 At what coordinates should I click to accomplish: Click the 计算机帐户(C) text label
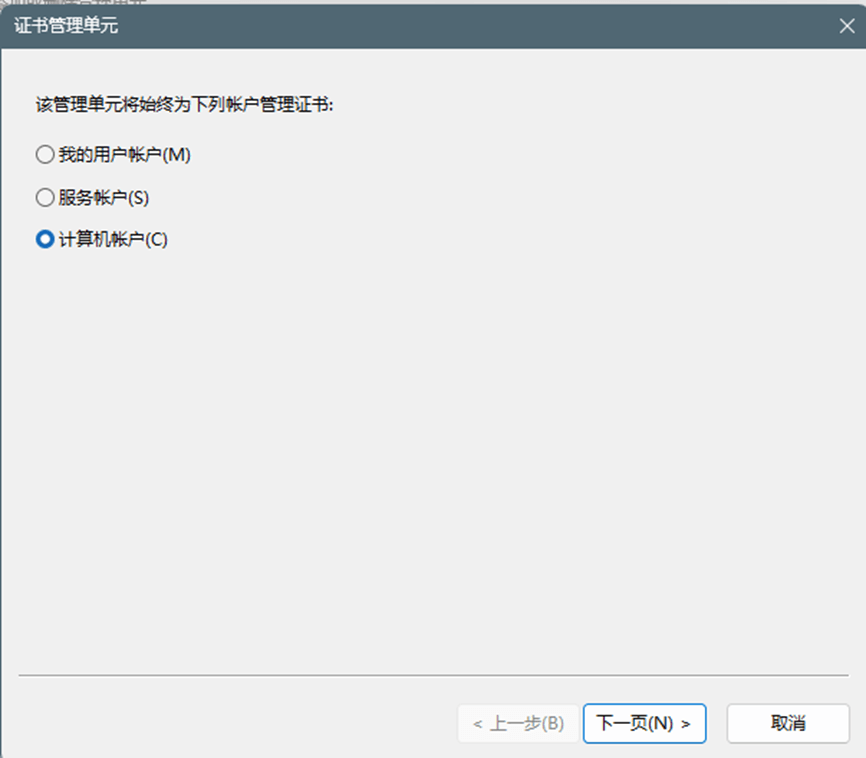[x=113, y=239]
